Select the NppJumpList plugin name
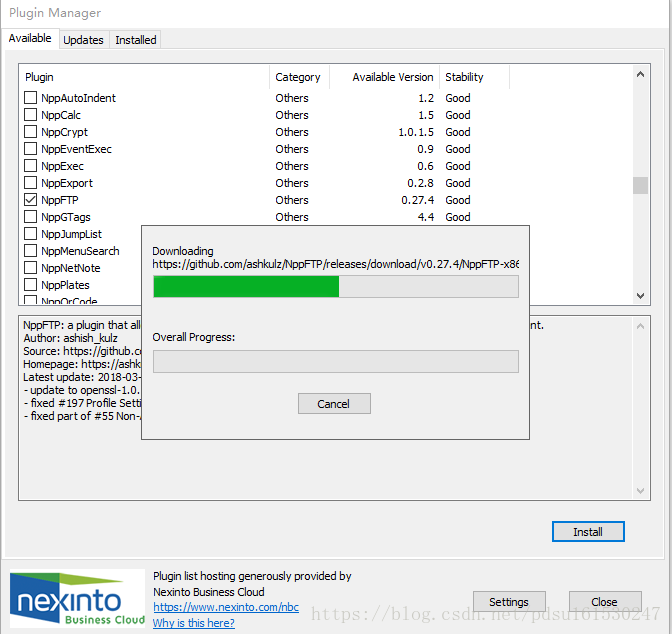 coord(71,234)
